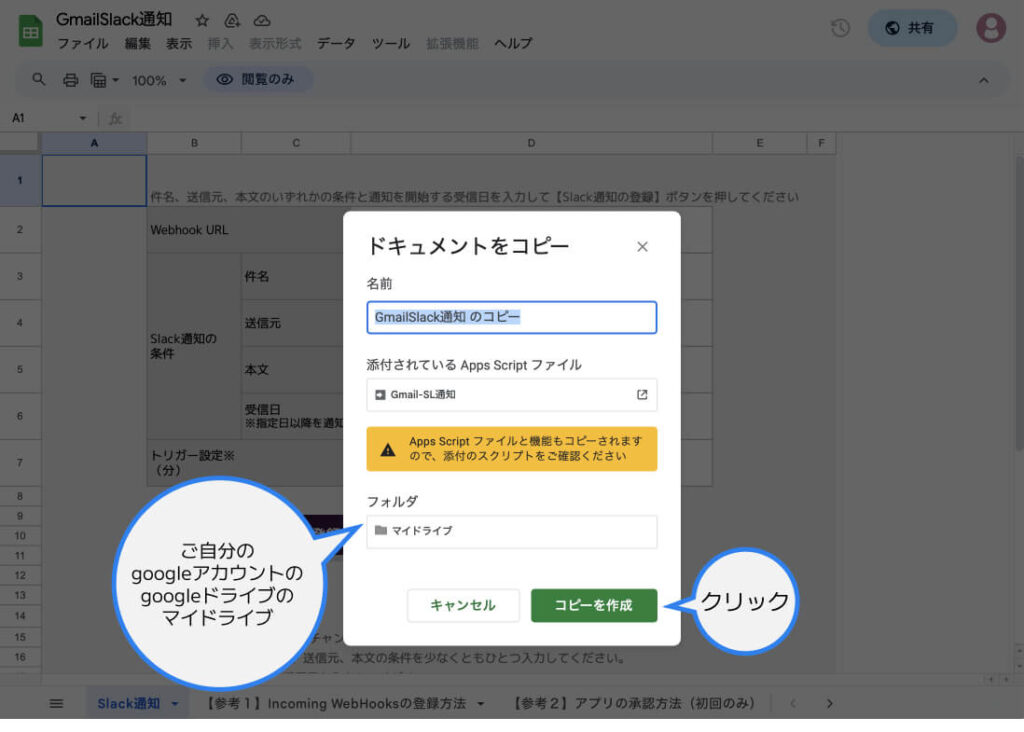Viewport: 1024px width, 732px height.
Task: Select row 2 header
Action: [x=20, y=230]
